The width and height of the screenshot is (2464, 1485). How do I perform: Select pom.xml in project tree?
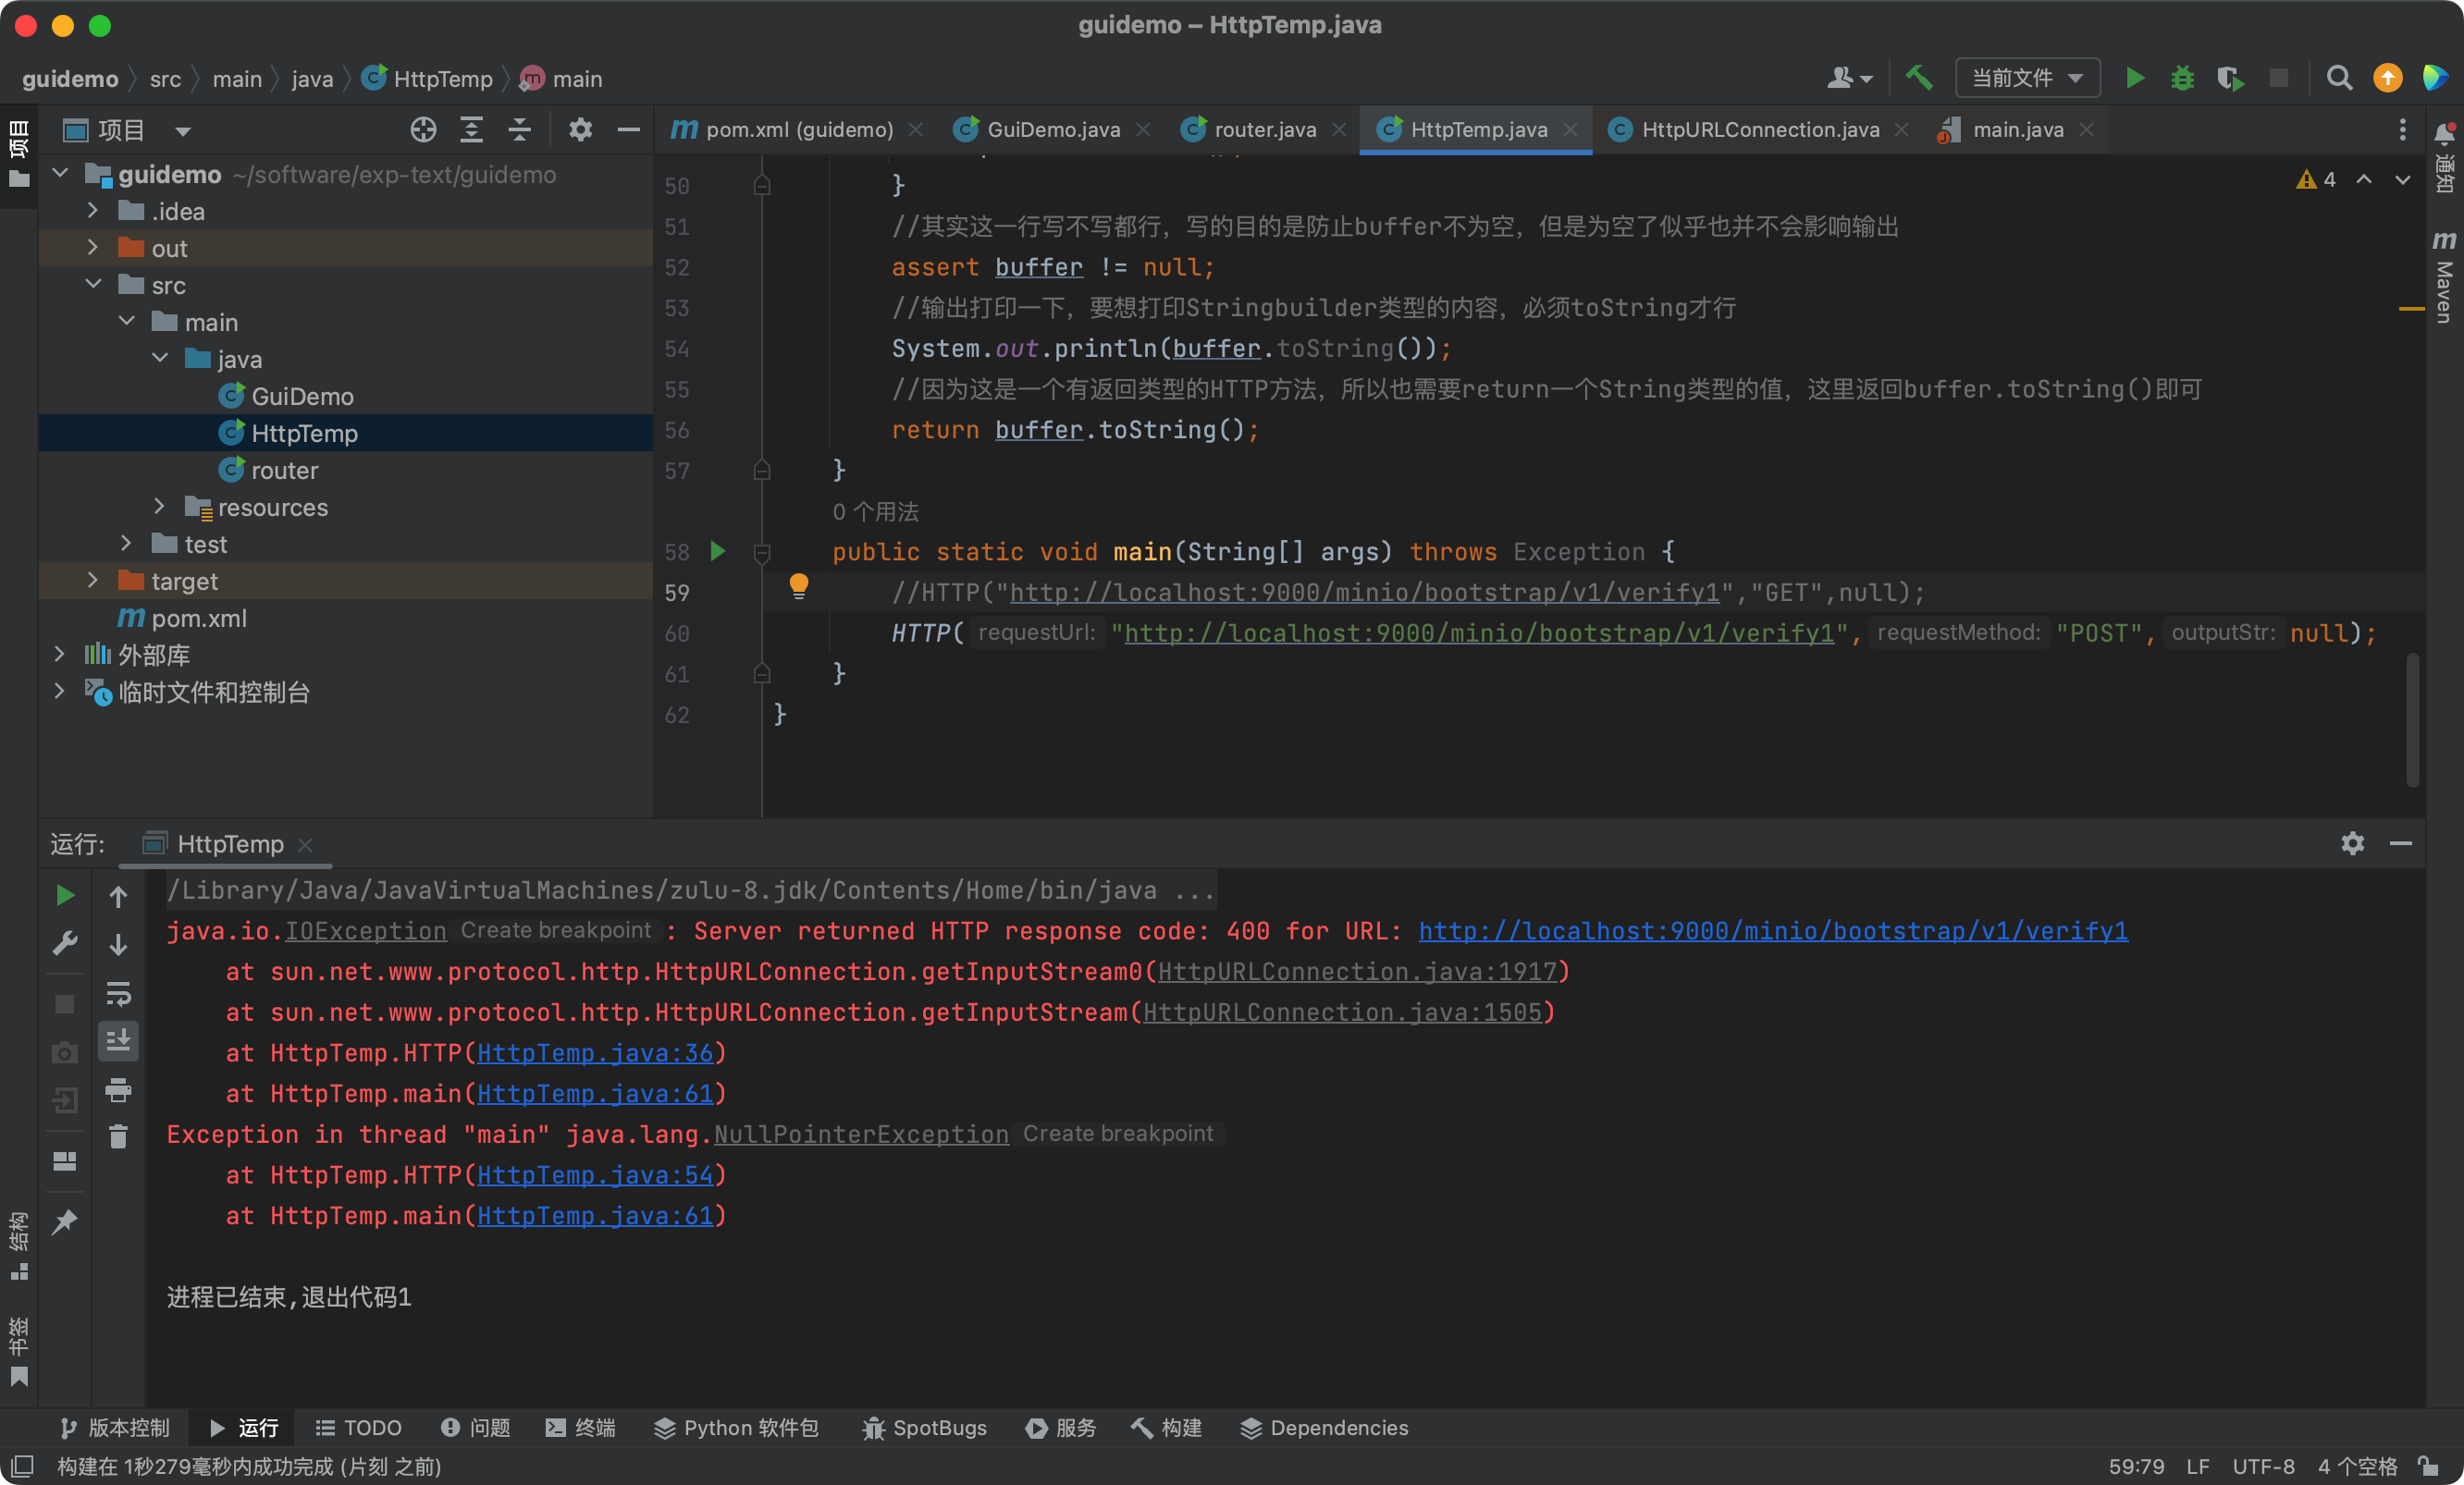[199, 618]
